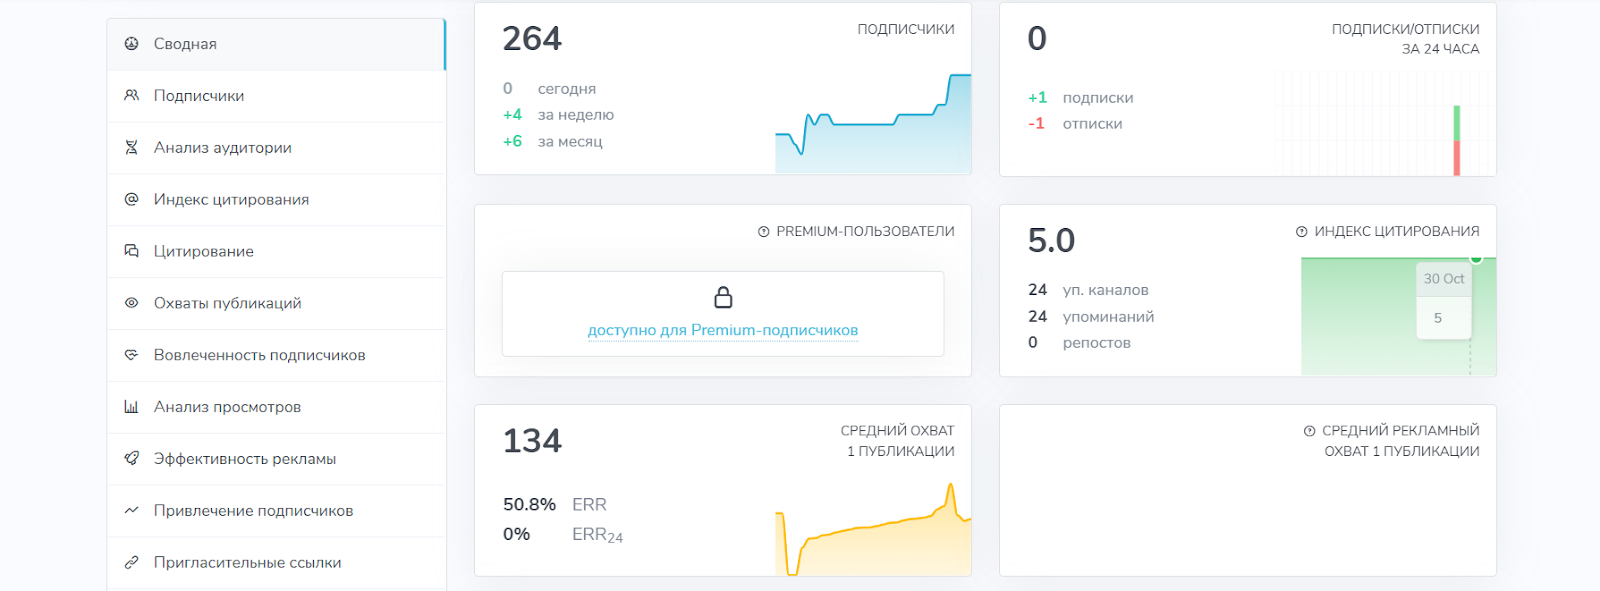
Task: Click the Пригласительные ссылки chain icon
Action: 131,563
